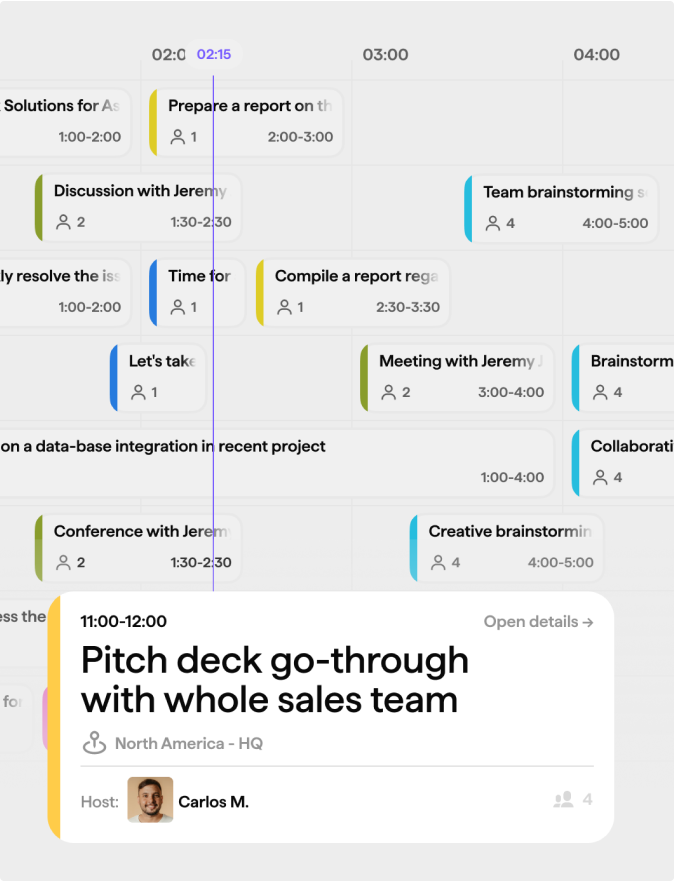Select the 03:00 time column header
Viewport: 674px width, 881px height.
point(385,55)
